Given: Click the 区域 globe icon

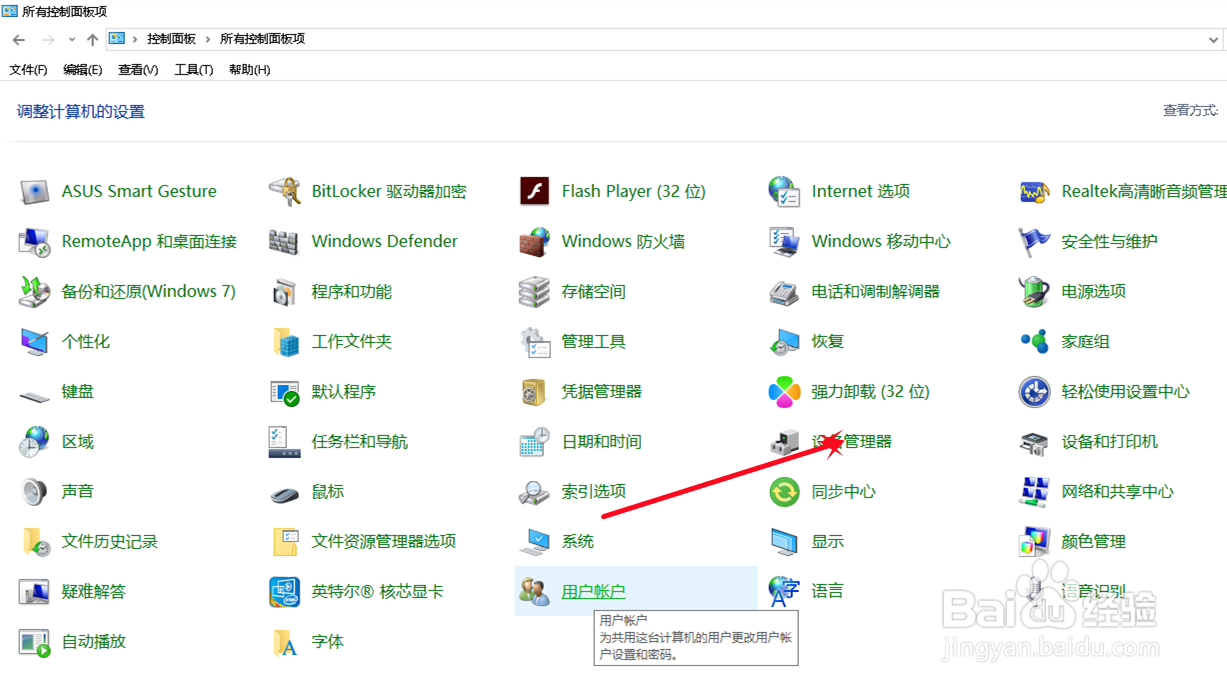Looking at the screenshot, I should 35,441.
